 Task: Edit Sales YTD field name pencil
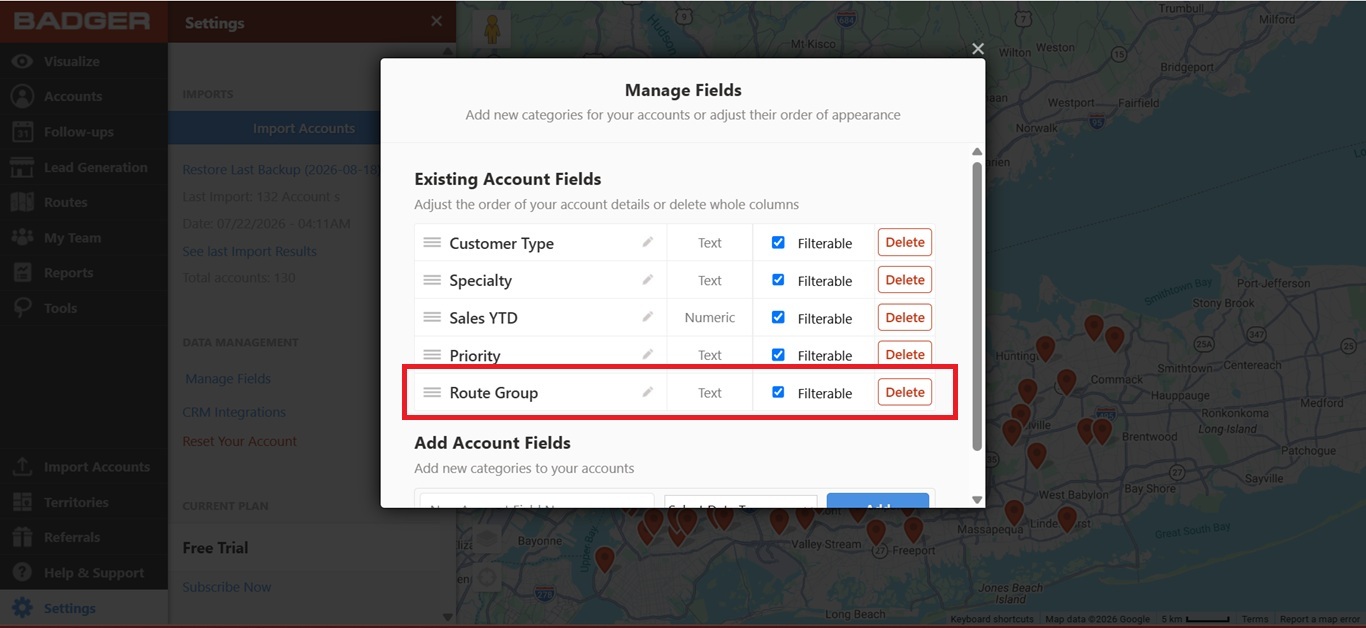click(648, 317)
